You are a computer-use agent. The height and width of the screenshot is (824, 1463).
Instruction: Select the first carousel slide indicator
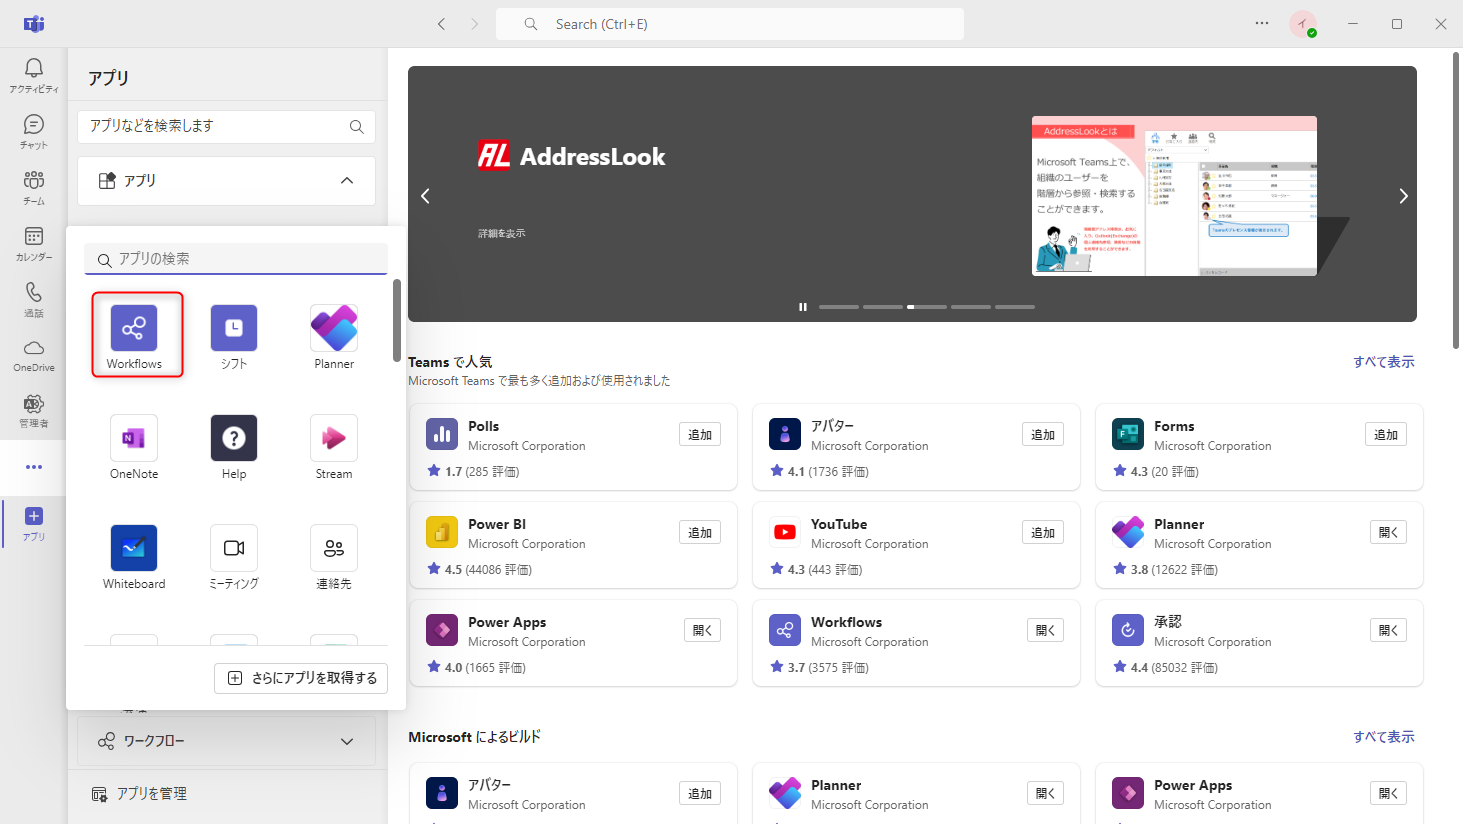pyautogui.click(x=839, y=307)
